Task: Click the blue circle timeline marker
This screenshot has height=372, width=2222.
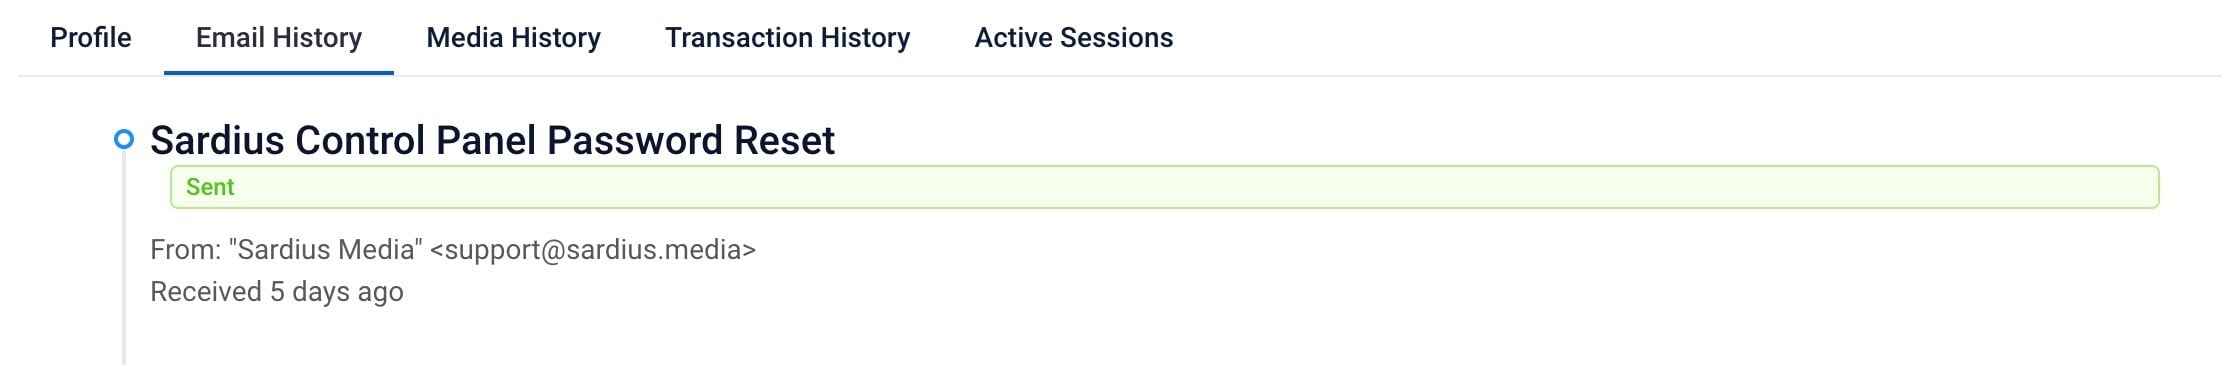Action: click(x=124, y=139)
